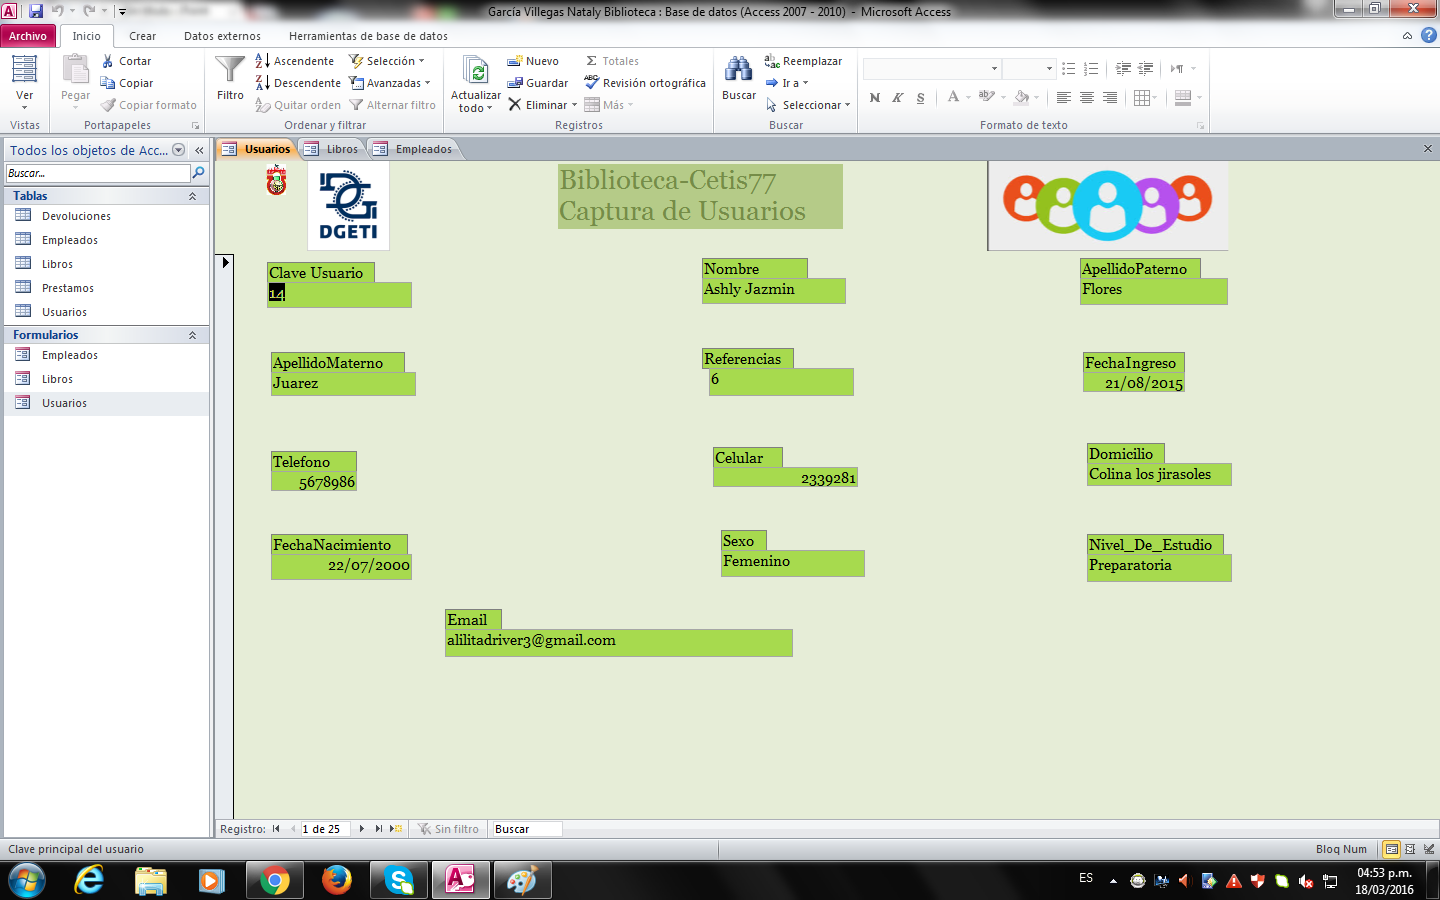Click the Email field value
This screenshot has height=900, width=1440.
(619, 642)
